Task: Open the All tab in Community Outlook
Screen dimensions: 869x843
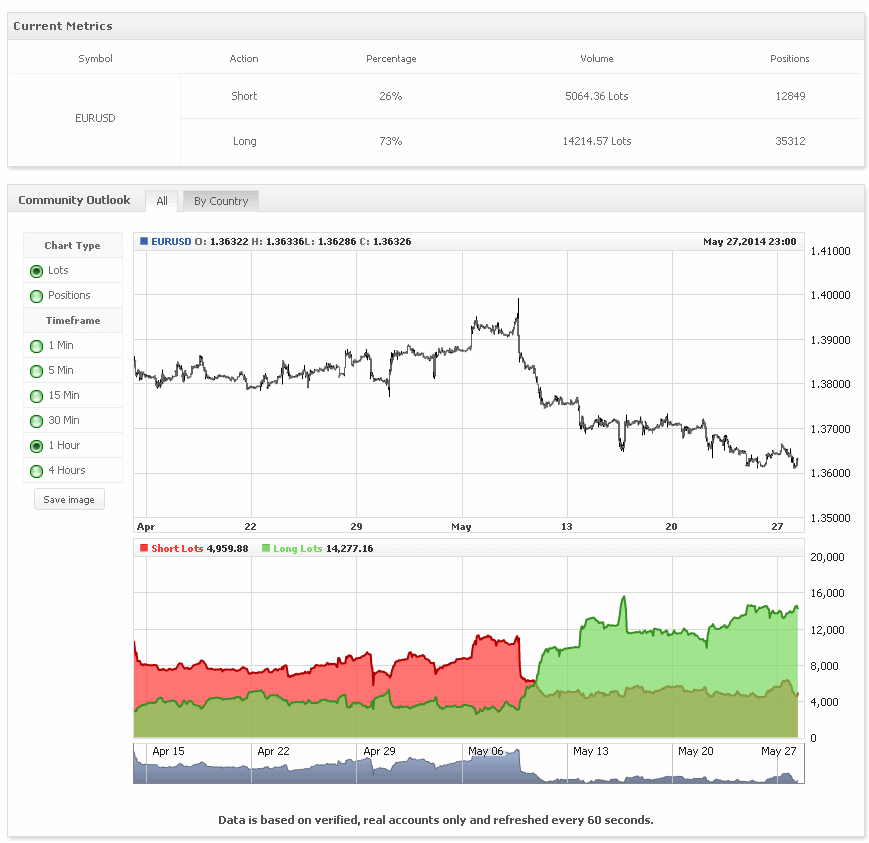Action: click(161, 201)
